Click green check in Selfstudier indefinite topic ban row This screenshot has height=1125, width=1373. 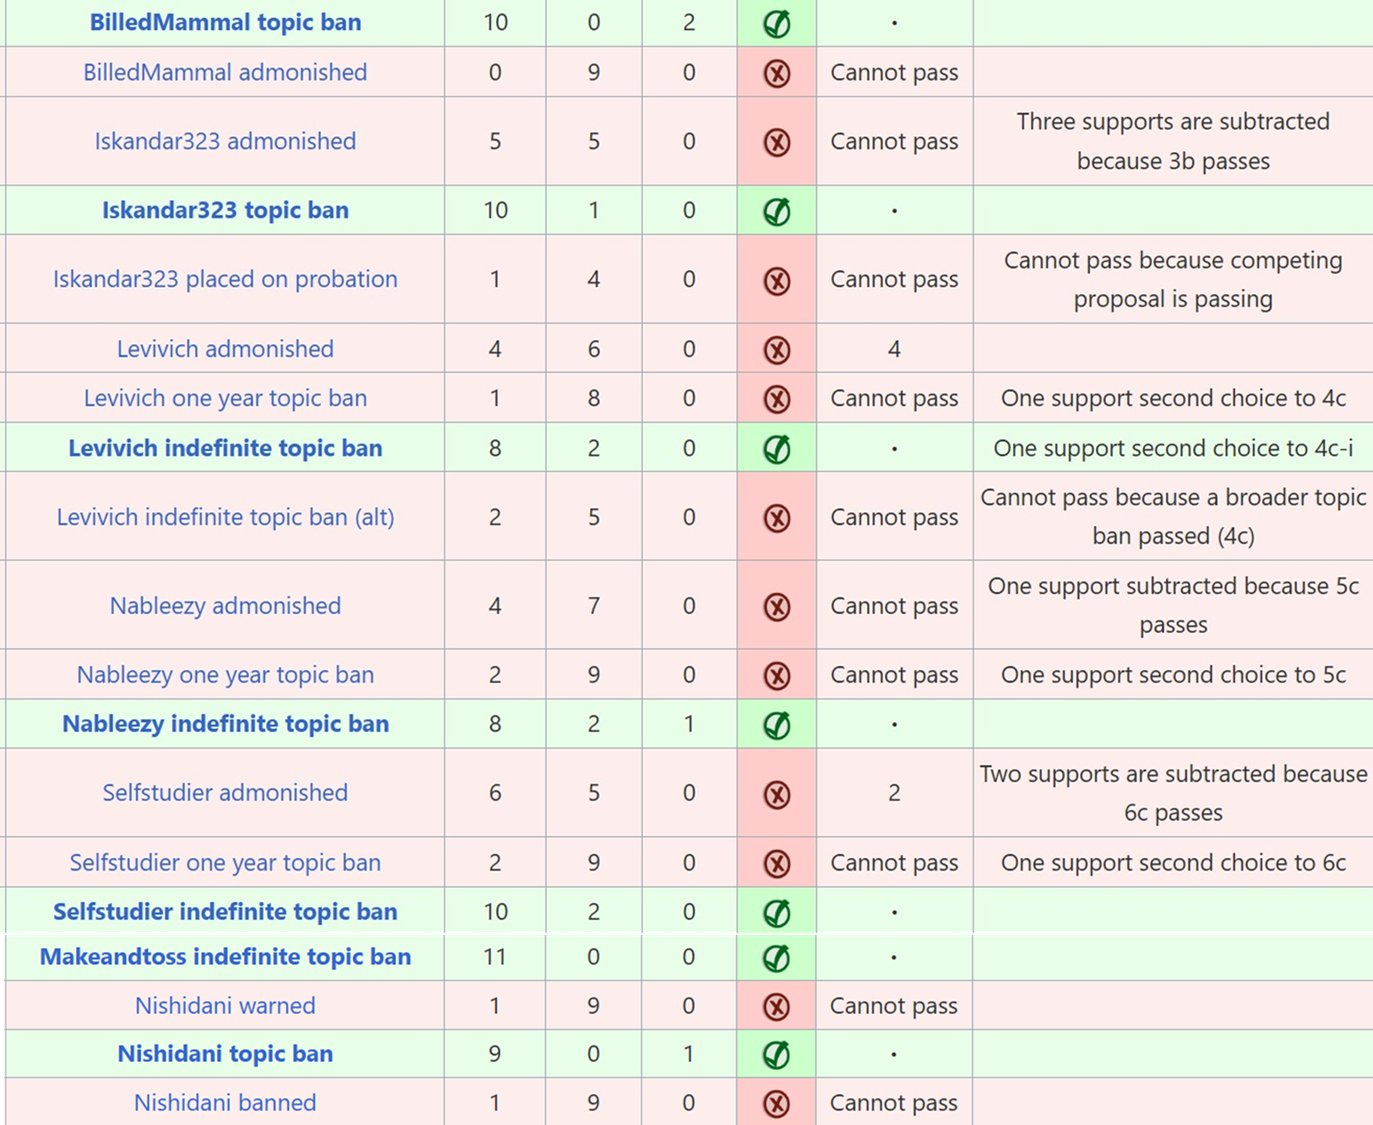point(777,913)
